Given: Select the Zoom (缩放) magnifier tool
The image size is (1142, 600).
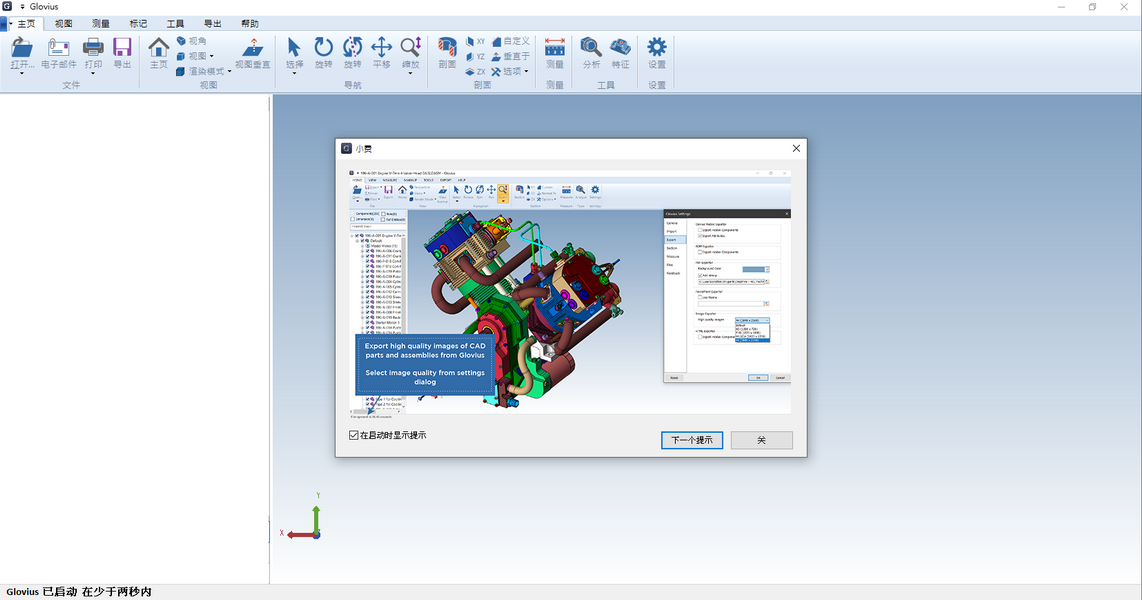Looking at the screenshot, I should coord(411,47).
